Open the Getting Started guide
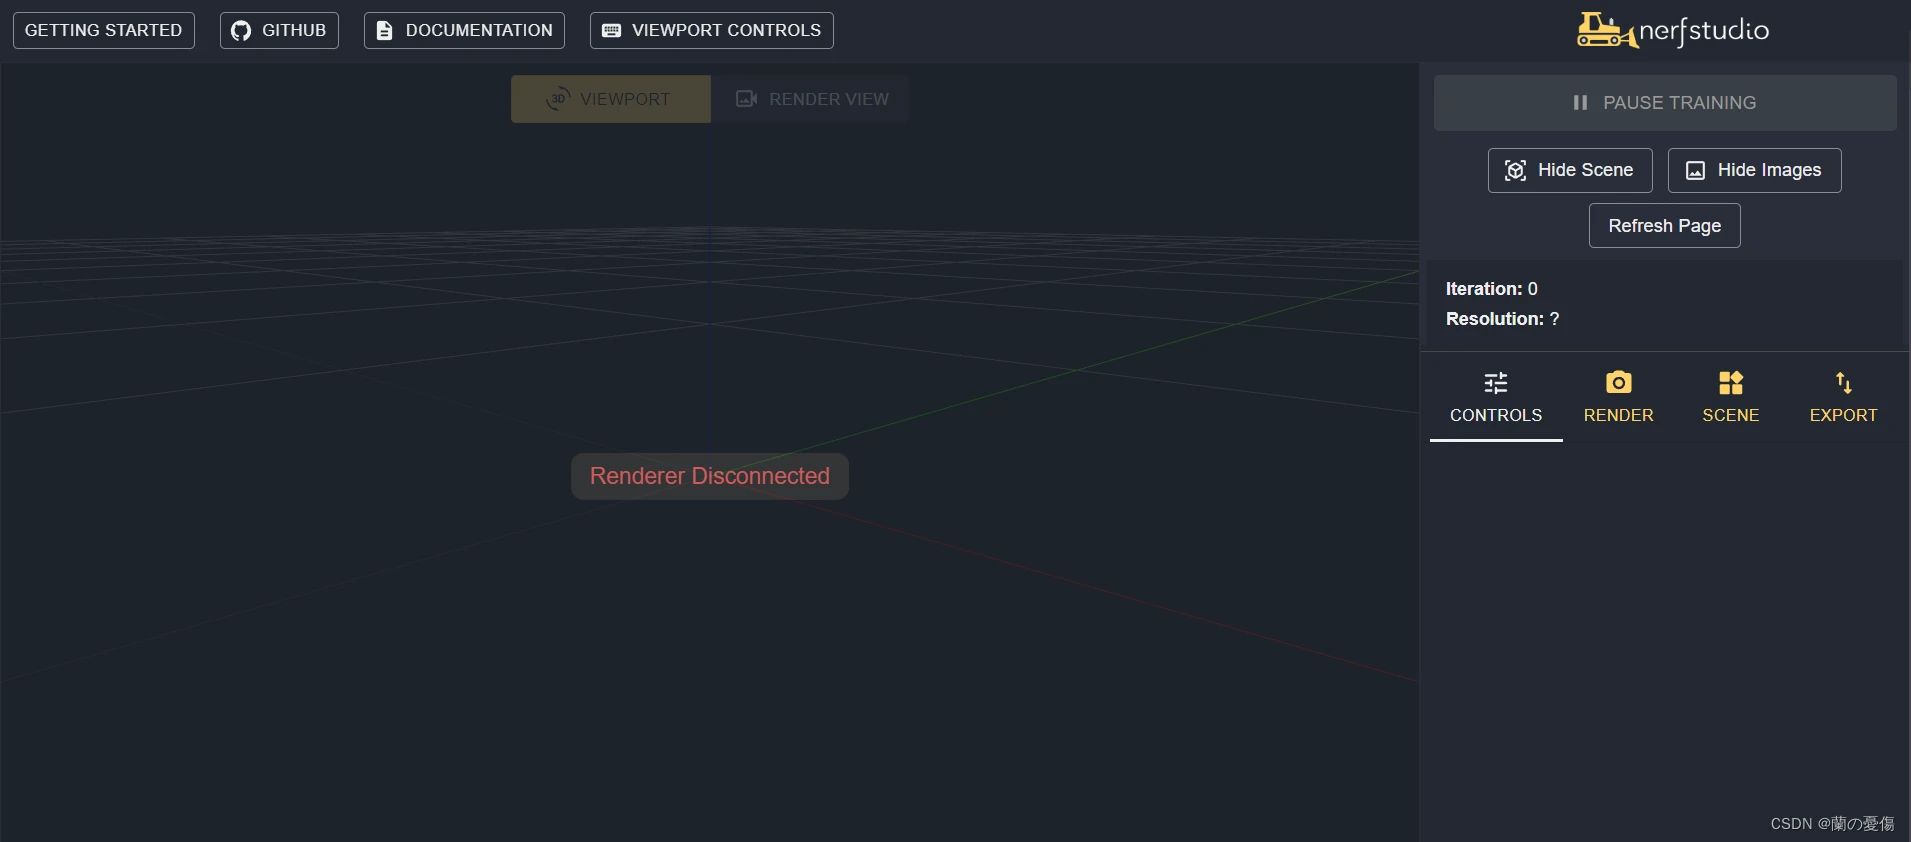The image size is (1911, 842). pos(103,30)
